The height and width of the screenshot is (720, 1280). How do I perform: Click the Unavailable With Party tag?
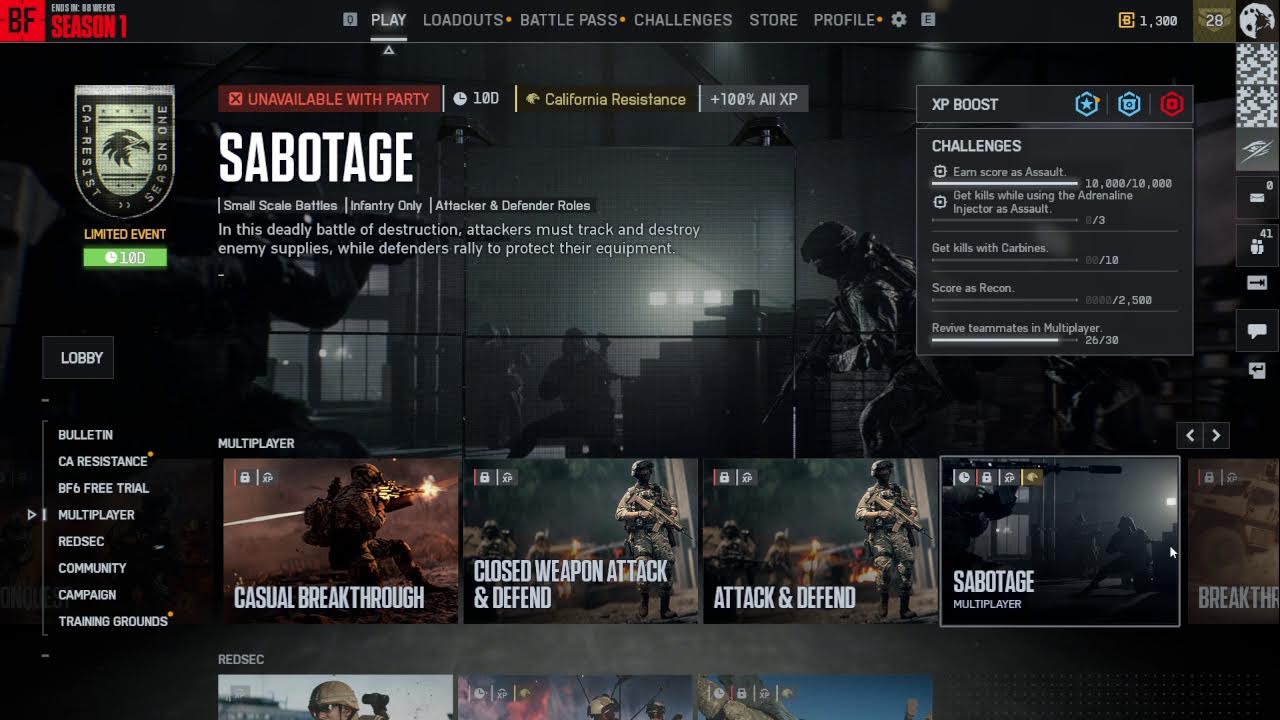click(x=329, y=99)
